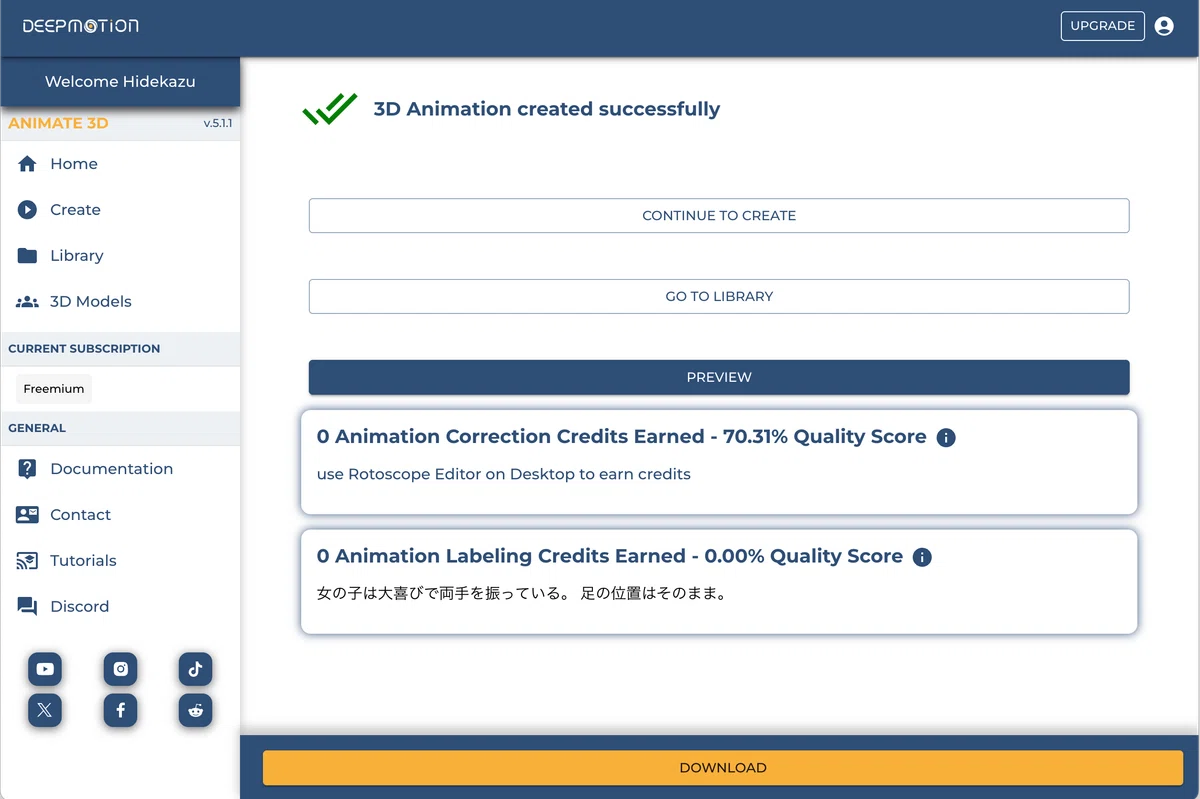The width and height of the screenshot is (1200, 799).
Task: Open the Contact page link
Action: pos(80,515)
